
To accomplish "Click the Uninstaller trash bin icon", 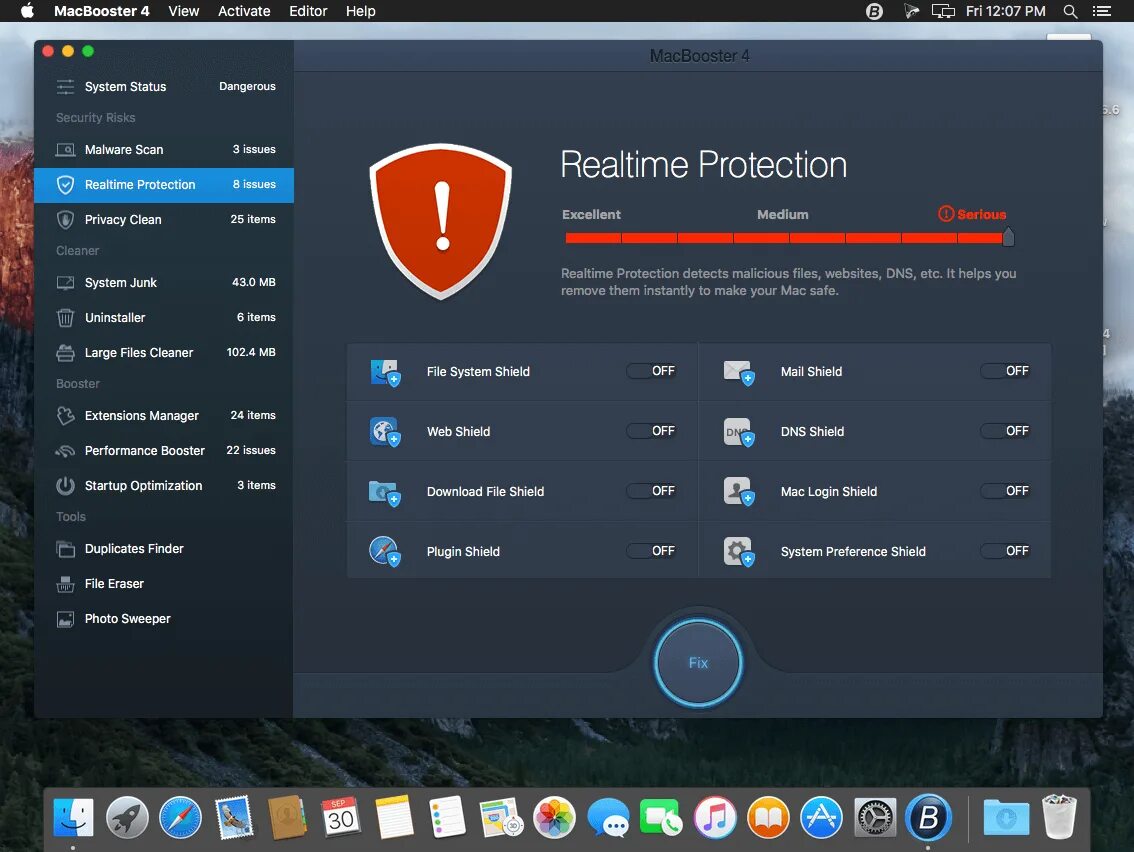I will tap(65, 318).
